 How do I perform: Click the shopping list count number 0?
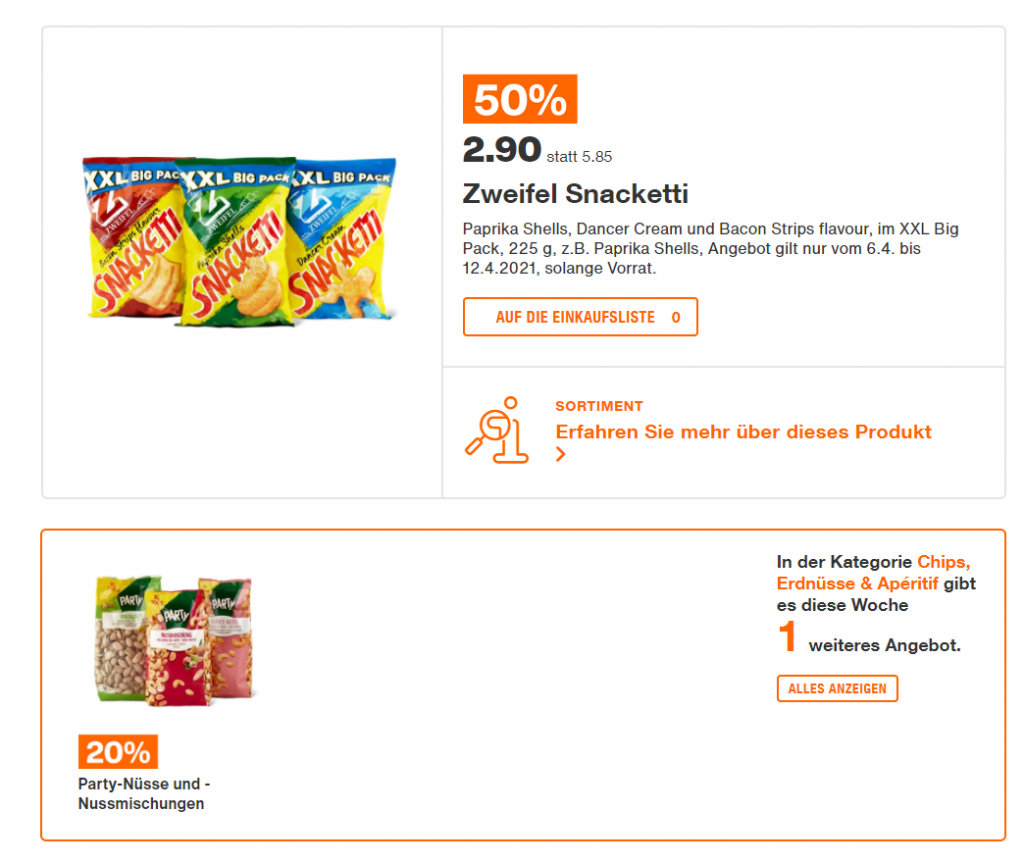pyautogui.click(x=676, y=317)
